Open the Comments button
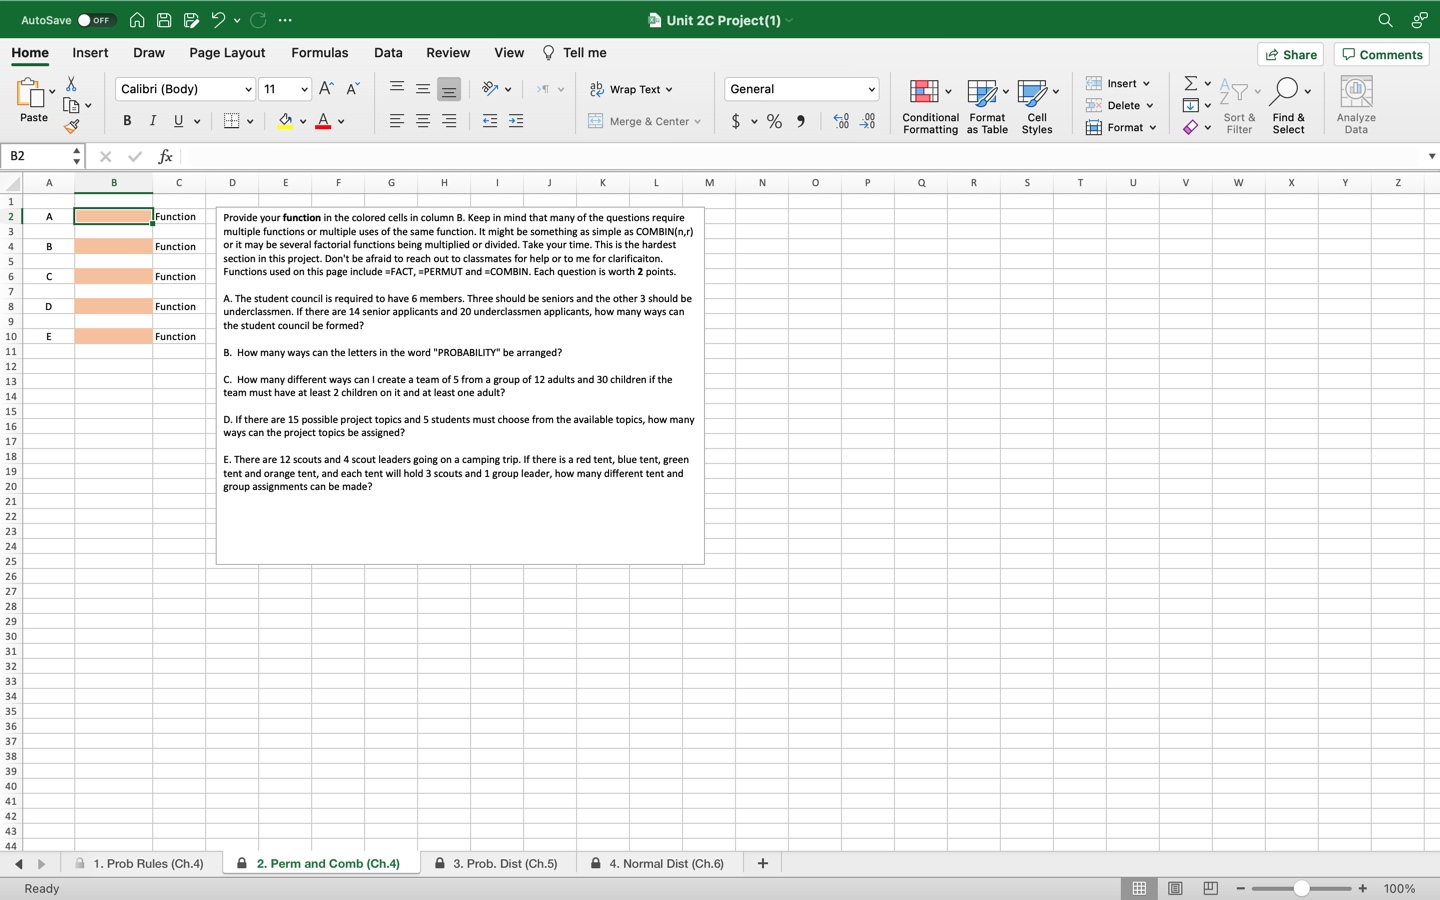This screenshot has width=1440, height=900. (x=1382, y=55)
